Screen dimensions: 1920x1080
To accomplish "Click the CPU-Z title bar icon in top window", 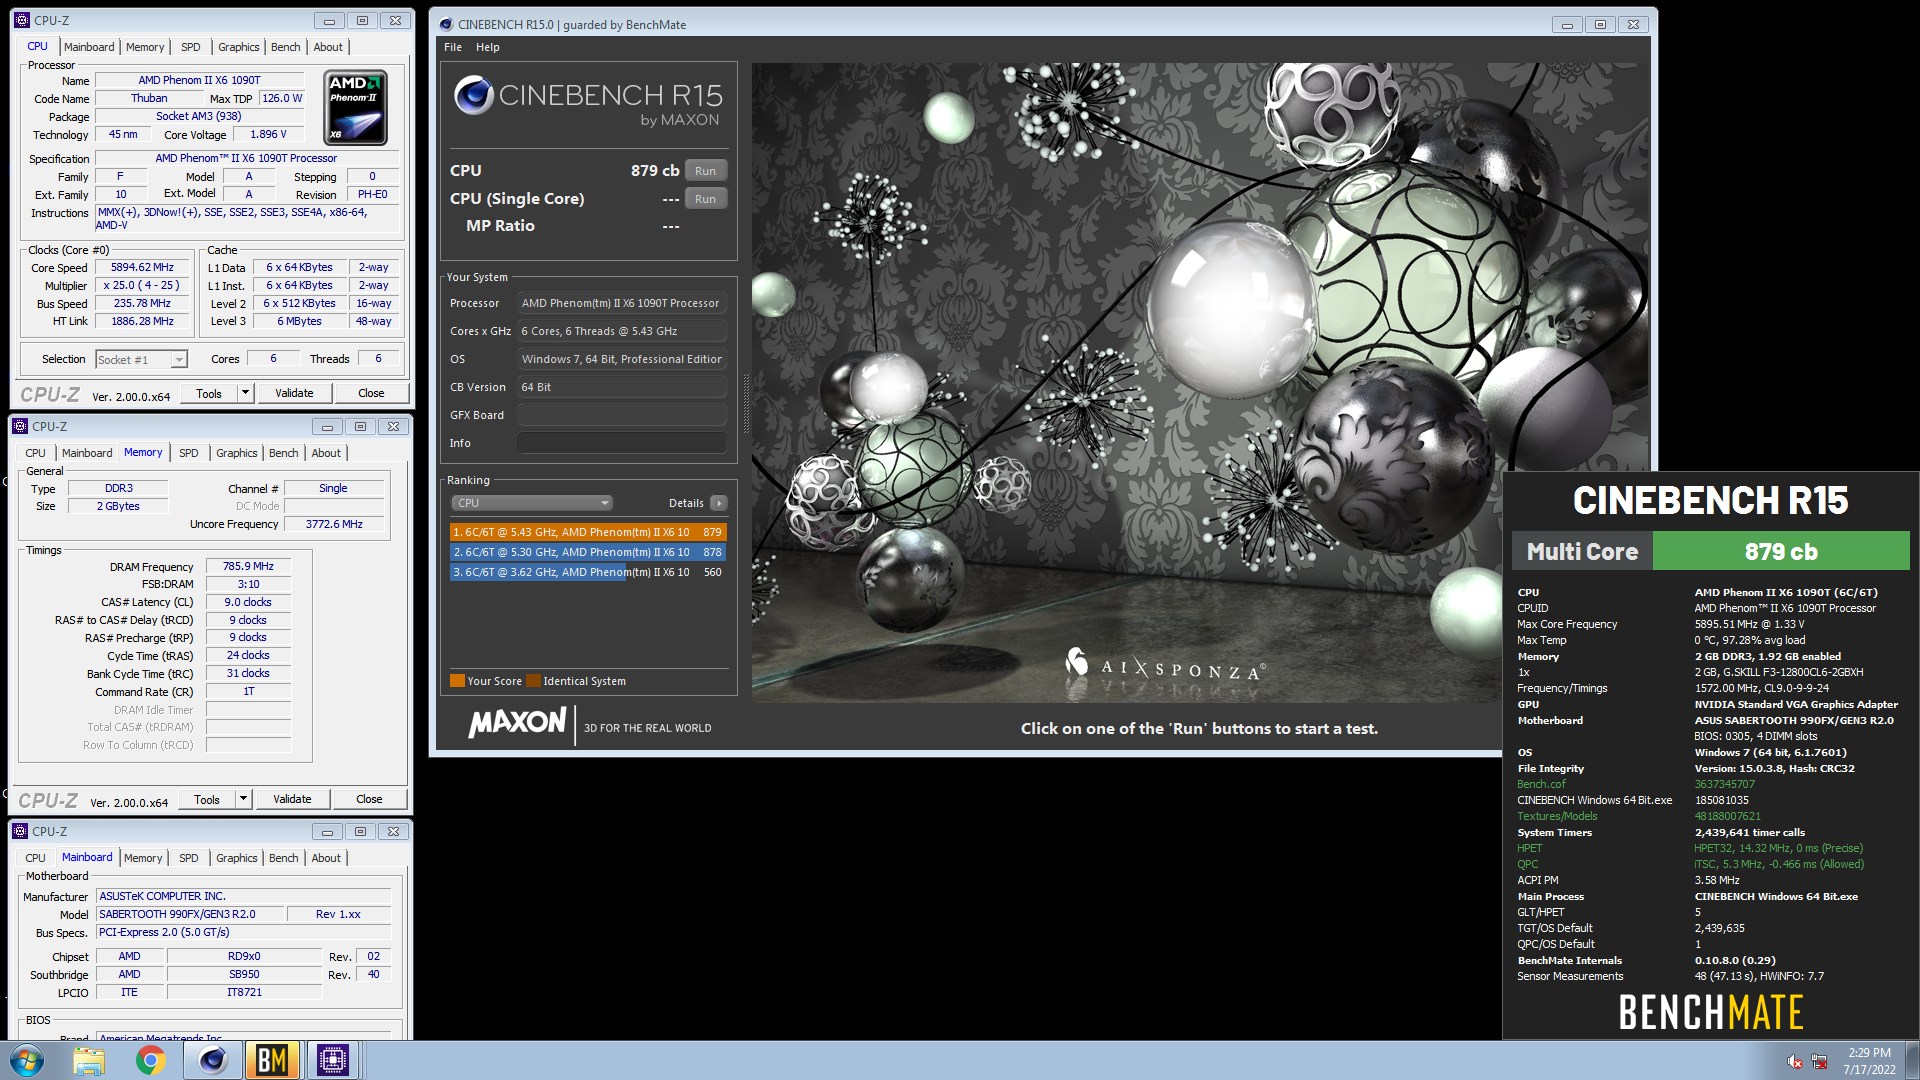I will (21, 20).
